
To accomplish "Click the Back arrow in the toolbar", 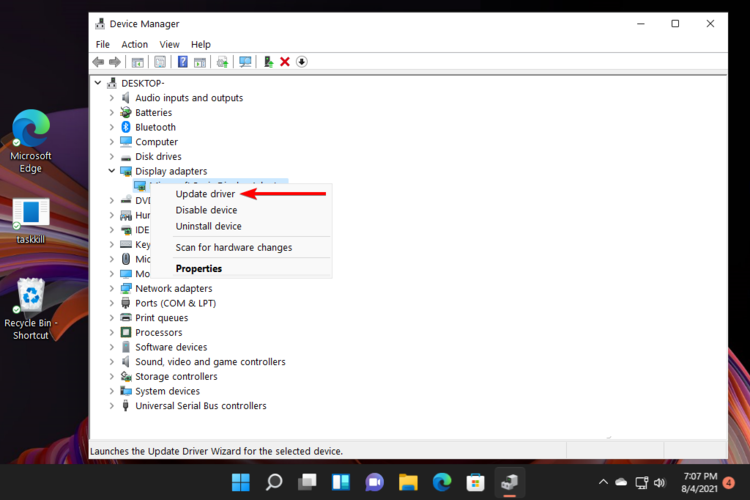I will click(98, 62).
